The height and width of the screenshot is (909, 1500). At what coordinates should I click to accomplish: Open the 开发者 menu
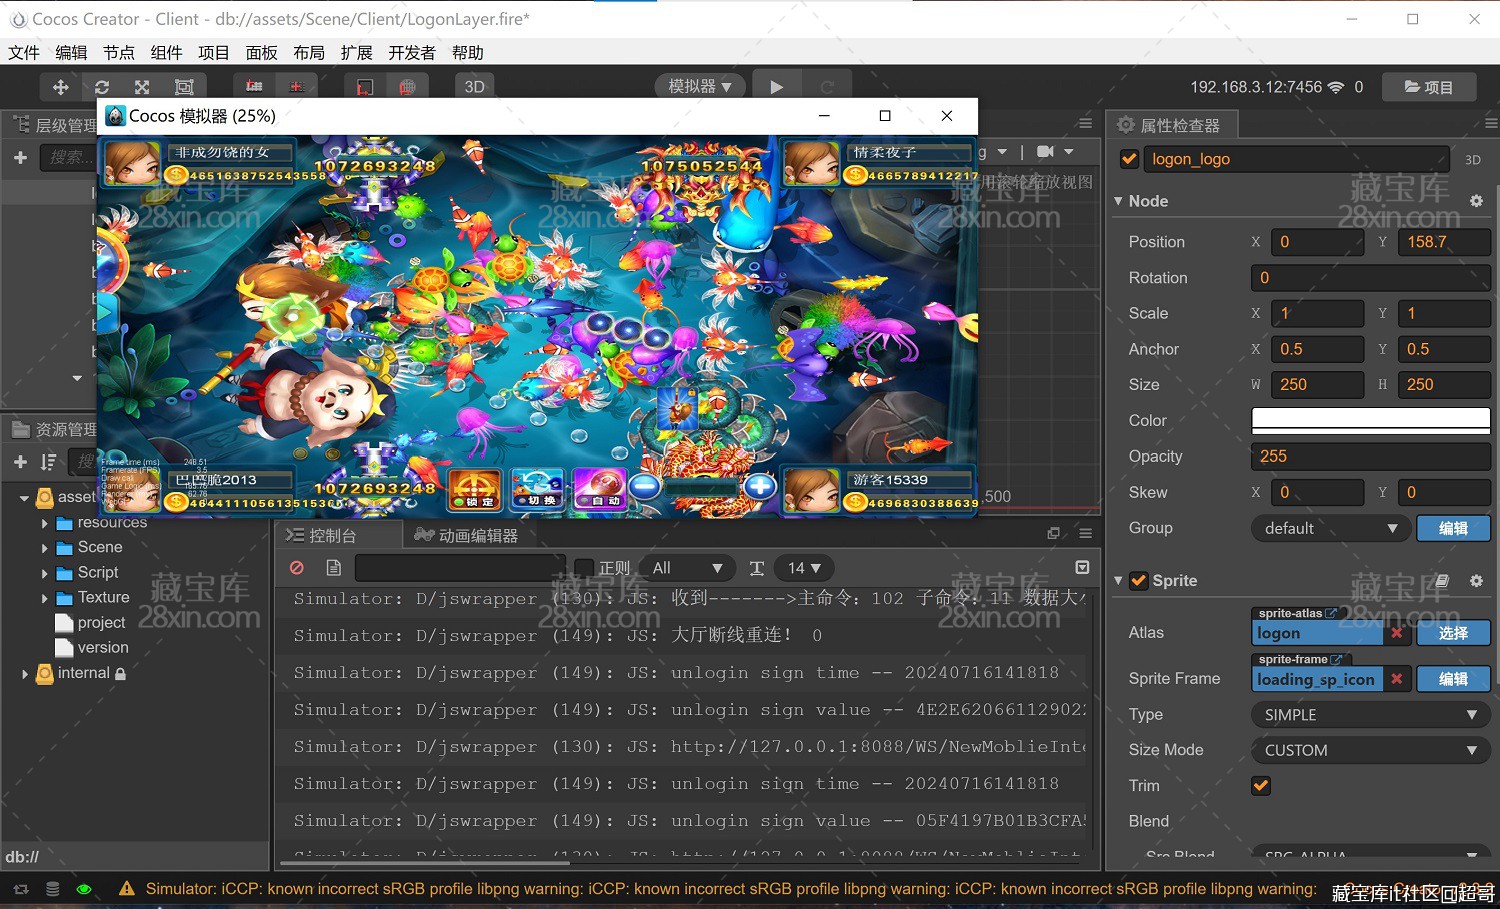(412, 53)
